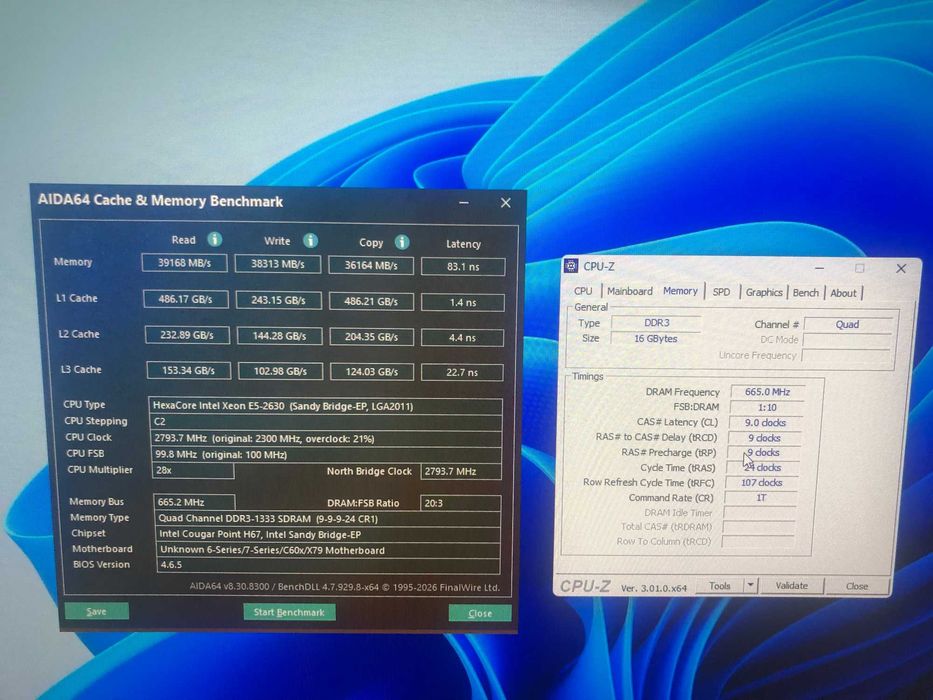Click Start Benchmark in AIDA64
Viewport: 933px width, 700px height.
tap(289, 612)
